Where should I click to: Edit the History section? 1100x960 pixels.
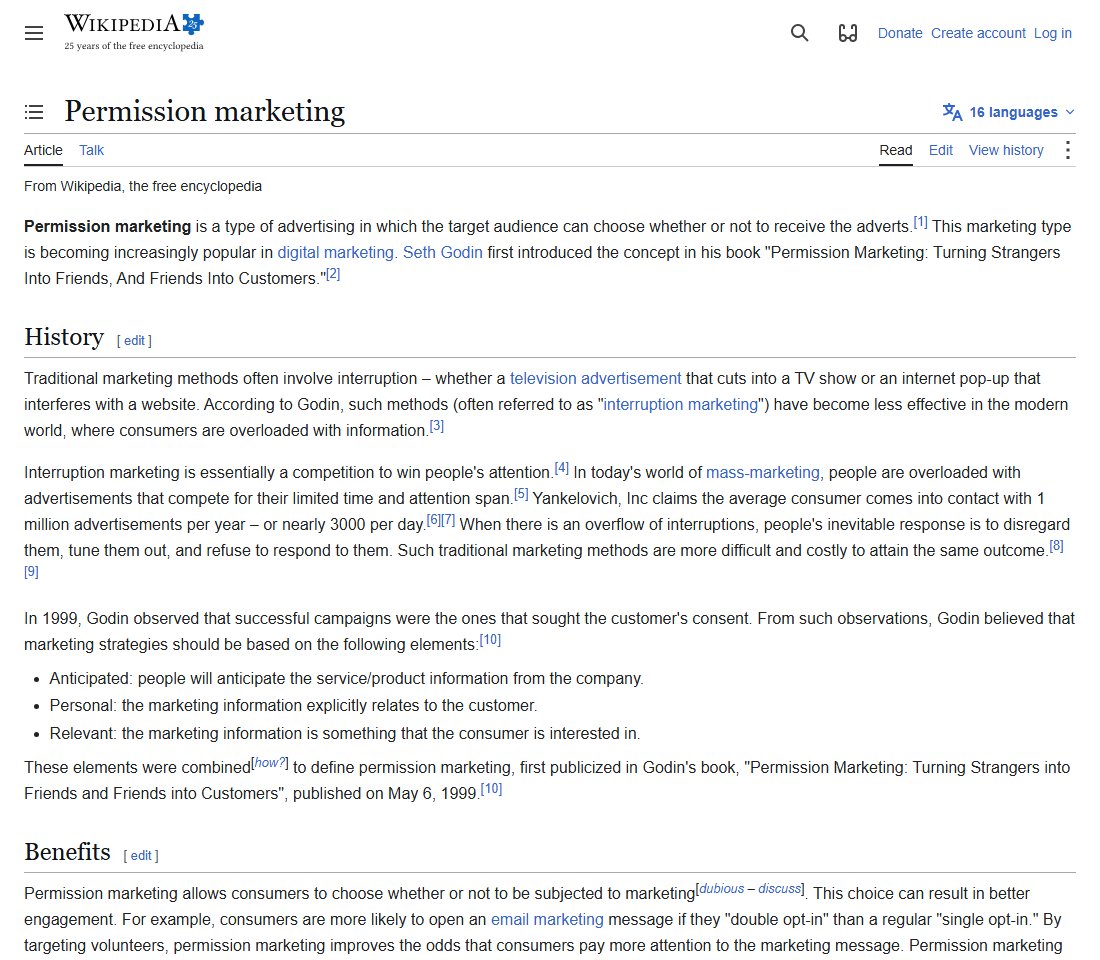click(134, 340)
